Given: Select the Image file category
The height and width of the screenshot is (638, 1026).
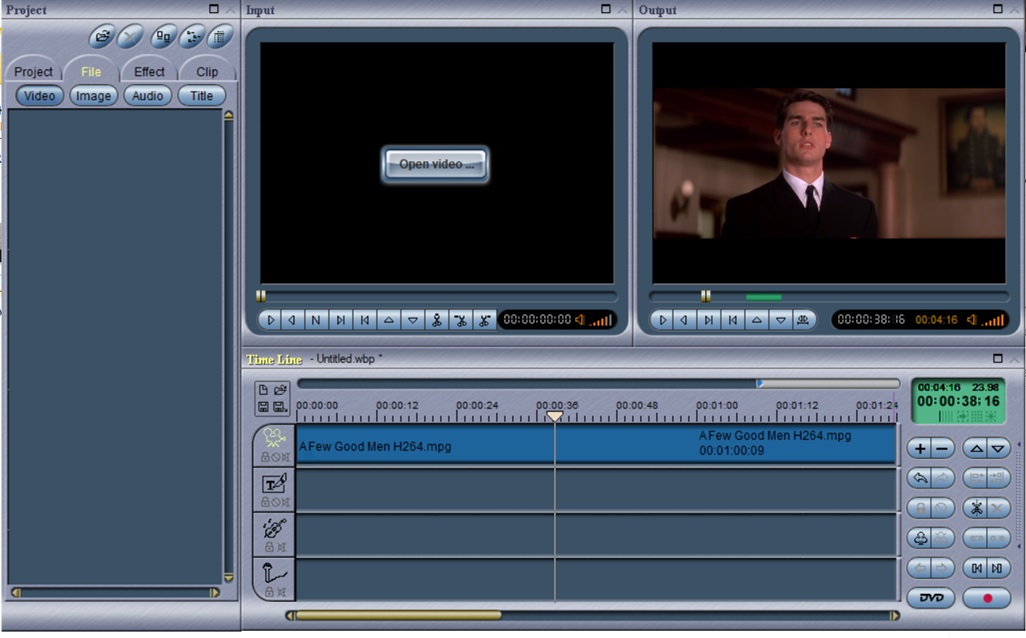Looking at the screenshot, I should [x=94, y=96].
